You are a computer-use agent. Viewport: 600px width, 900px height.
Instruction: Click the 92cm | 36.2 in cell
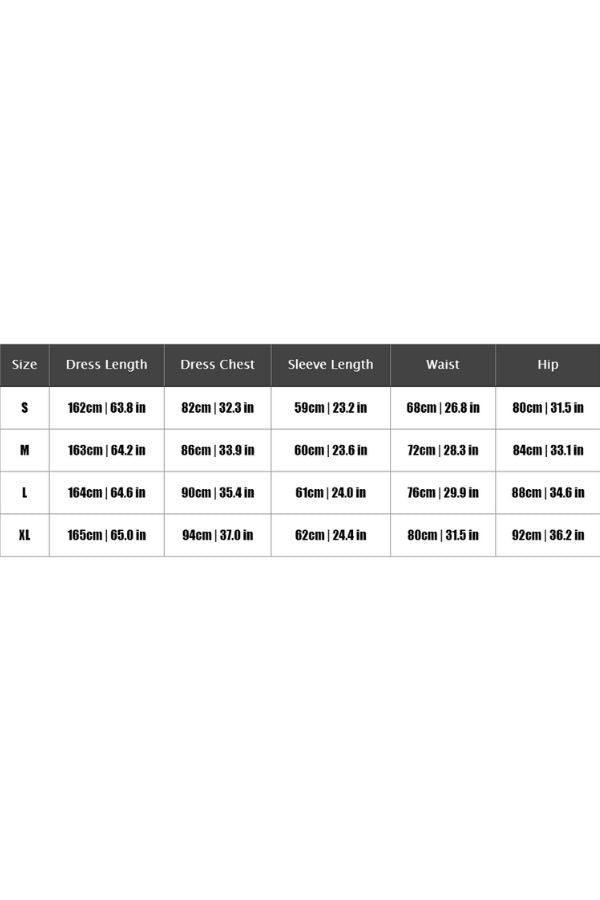(x=548, y=535)
